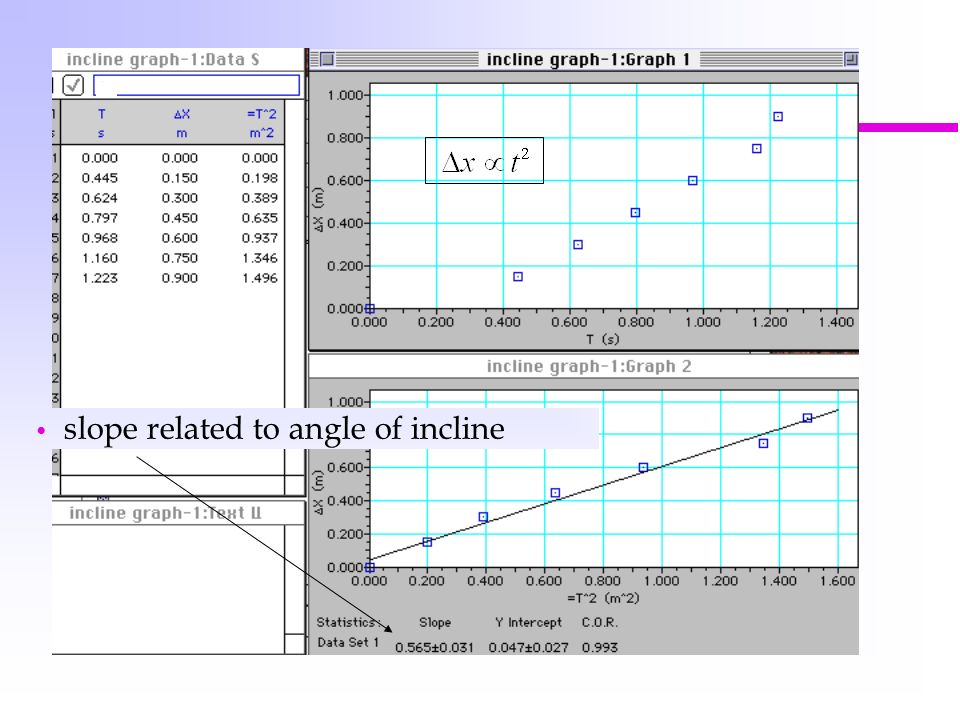Click the Graph 1 data point at 0.150 m
Screen dimensions: 960x720
click(518, 277)
